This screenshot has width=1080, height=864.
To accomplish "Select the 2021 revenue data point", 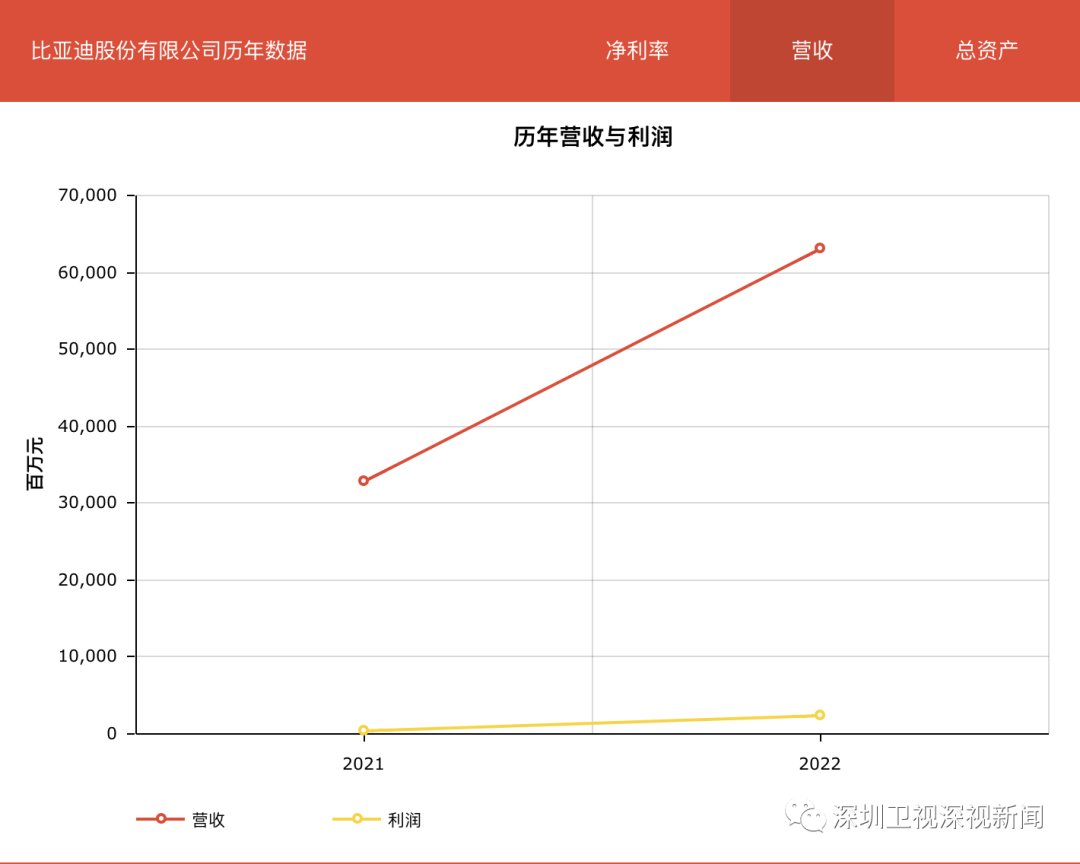I will pyautogui.click(x=364, y=481).
